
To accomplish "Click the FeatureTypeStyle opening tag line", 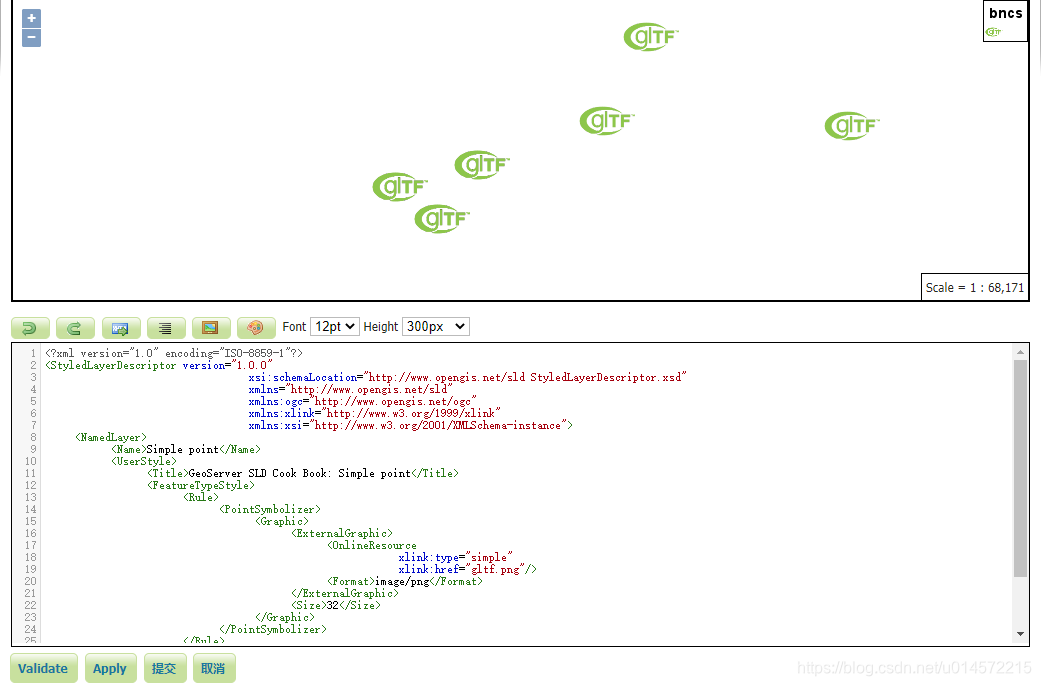I will 201,485.
